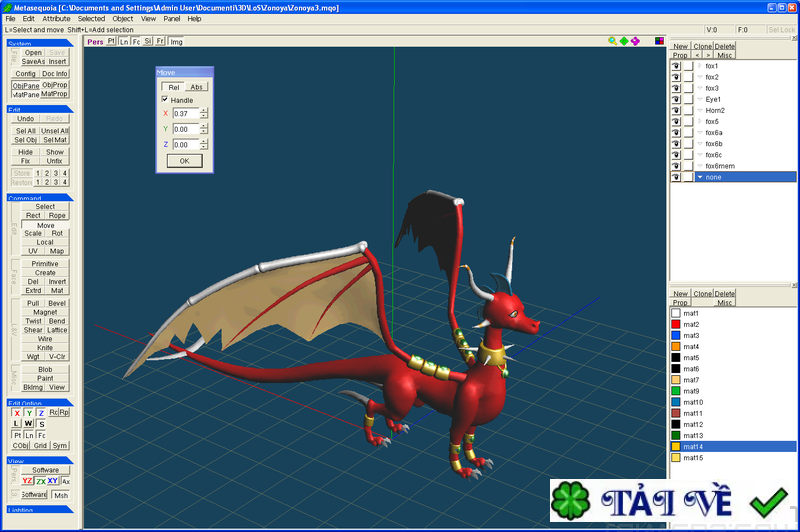Click the Magnet command button

pos(45,312)
